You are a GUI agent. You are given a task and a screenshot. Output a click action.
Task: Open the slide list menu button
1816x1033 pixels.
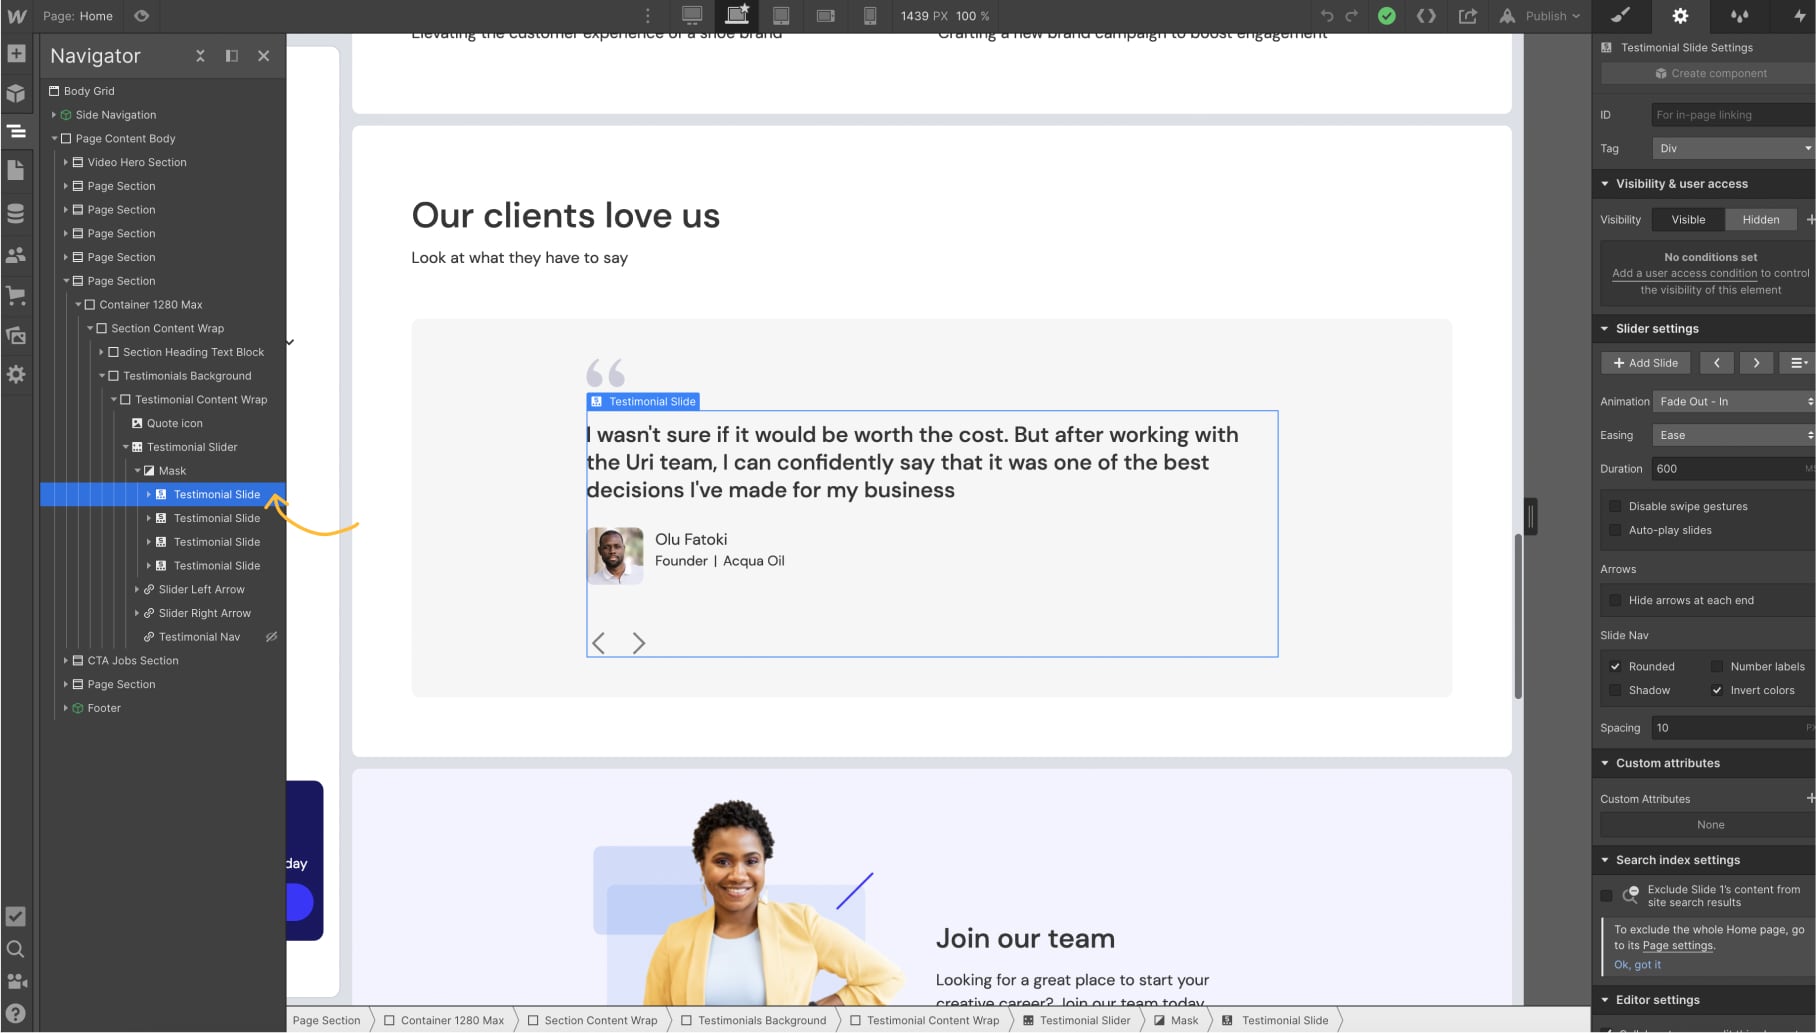tap(1798, 364)
